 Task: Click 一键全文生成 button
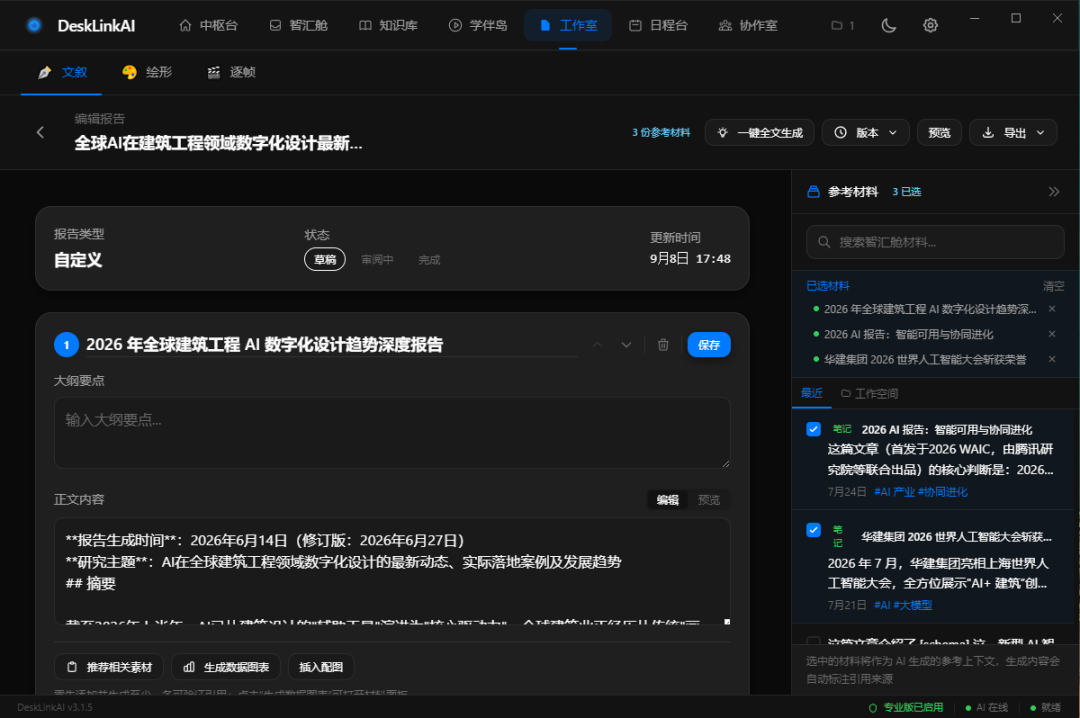point(760,132)
